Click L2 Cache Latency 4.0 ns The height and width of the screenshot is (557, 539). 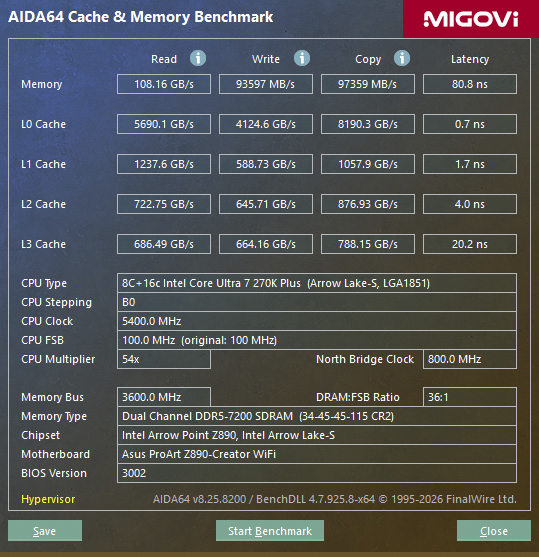[470, 204]
